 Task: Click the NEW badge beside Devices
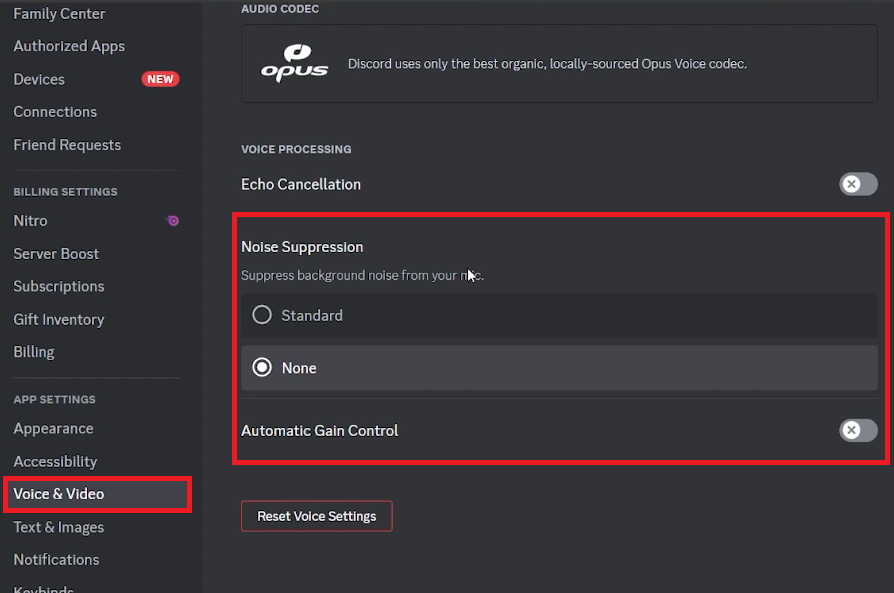tap(160, 79)
